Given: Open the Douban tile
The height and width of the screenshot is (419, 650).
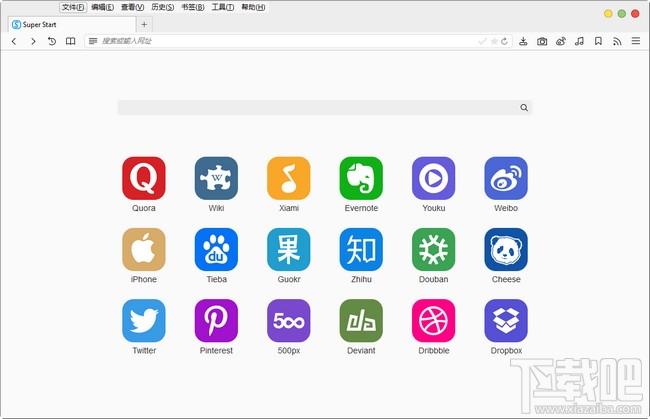Looking at the screenshot, I should point(434,249).
